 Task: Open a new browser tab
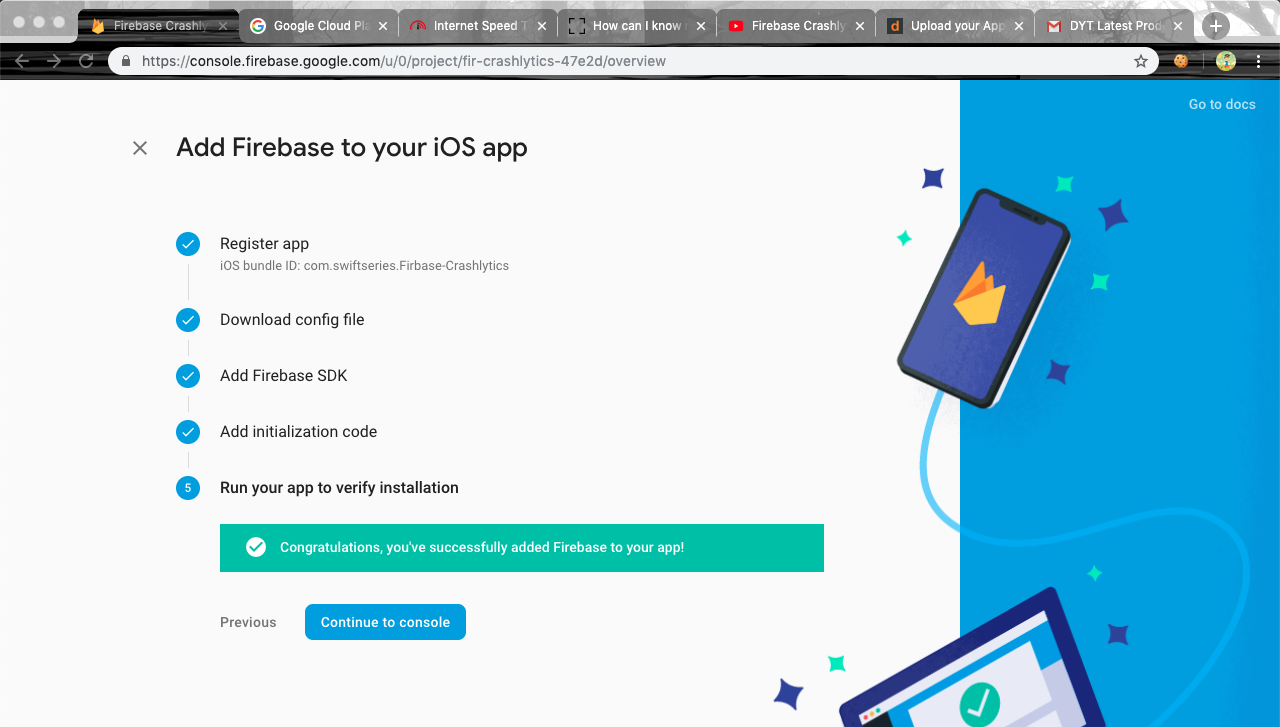[x=1215, y=26]
